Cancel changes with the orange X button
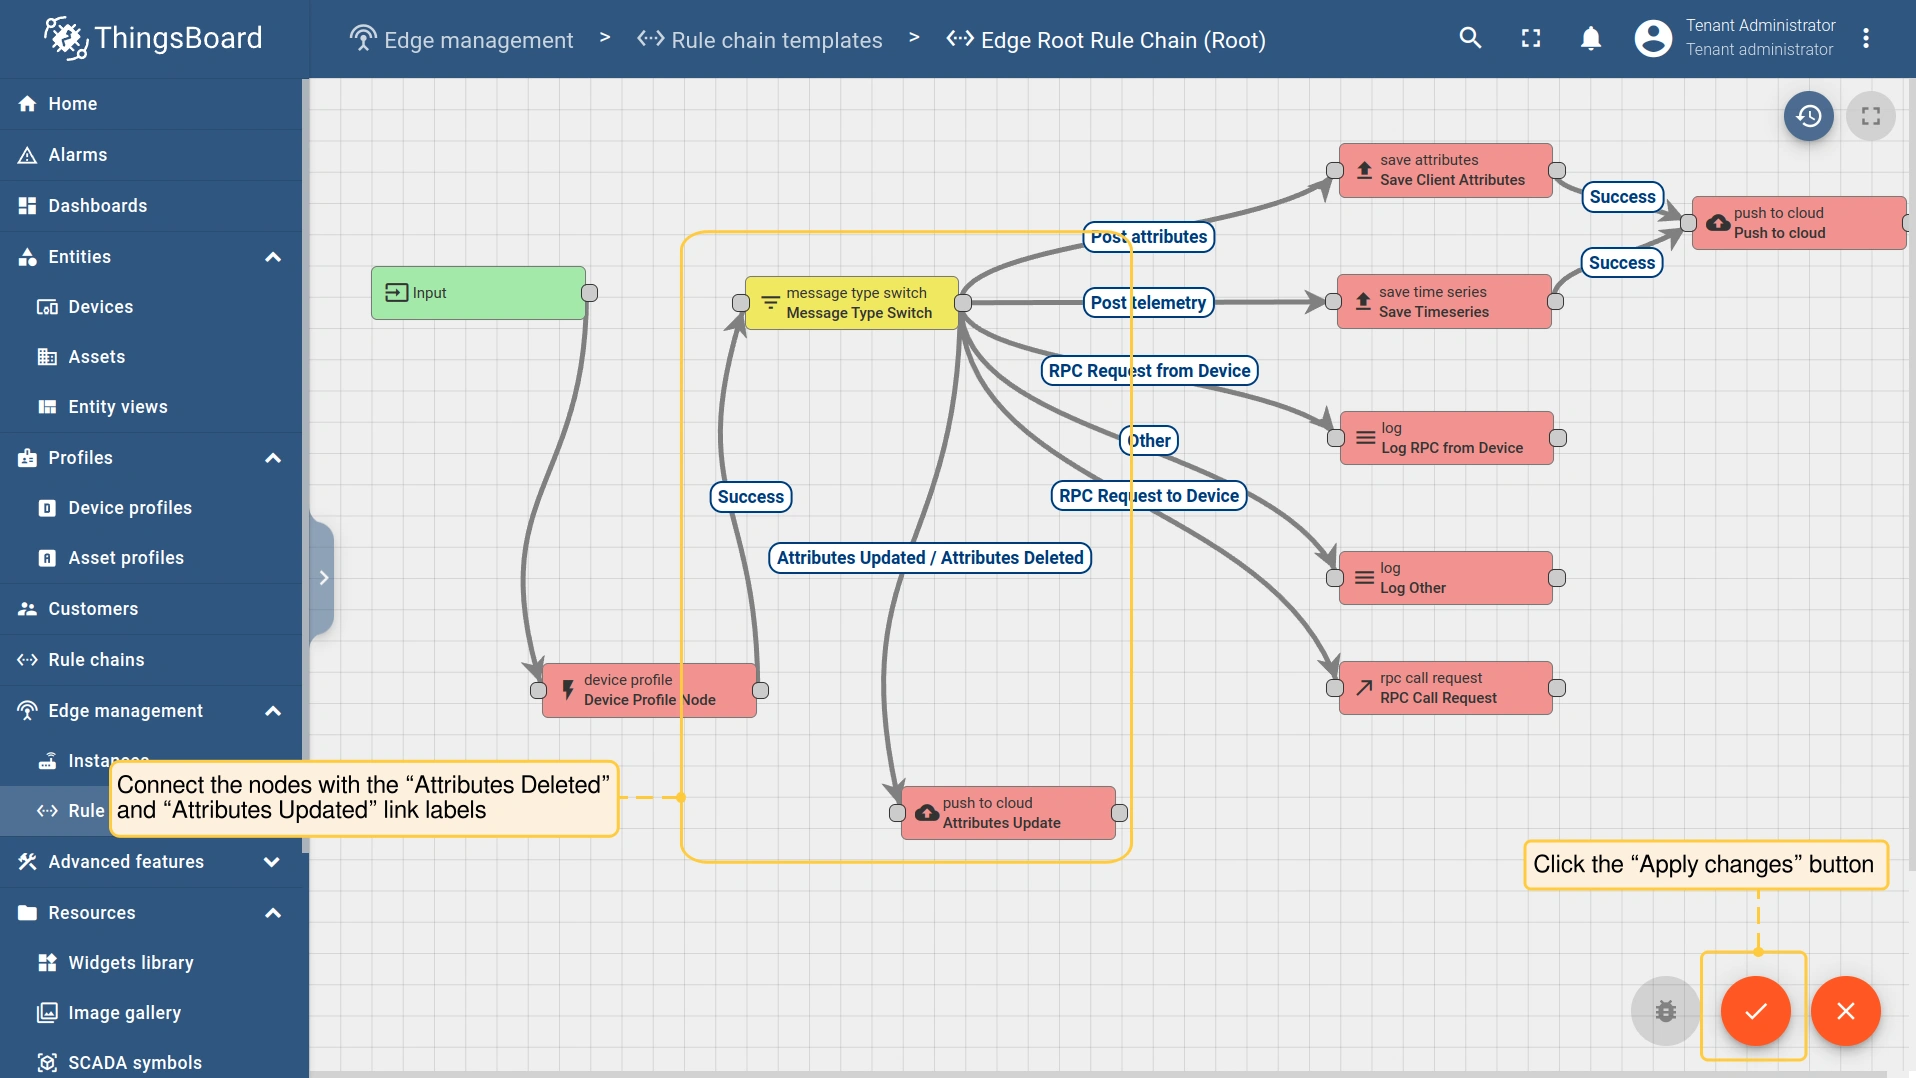Screen dimensions: 1916x1078 point(1846,1011)
